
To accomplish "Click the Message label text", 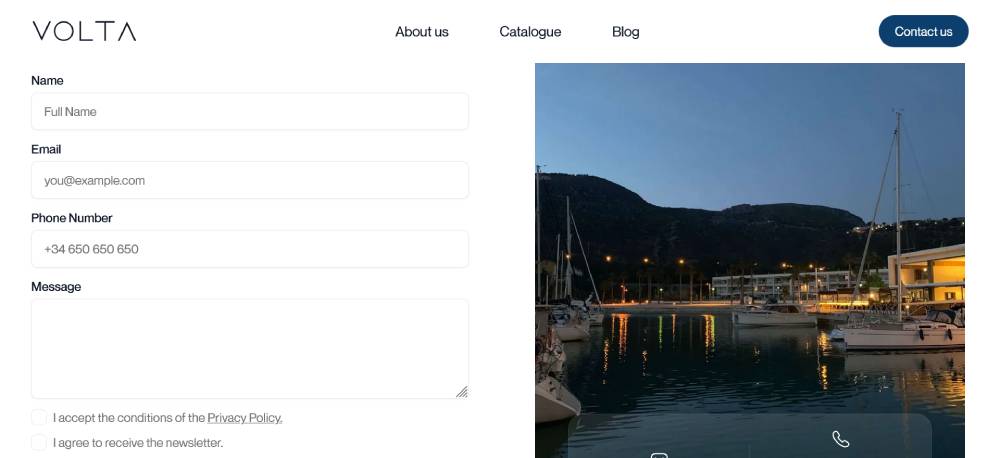I will click(x=56, y=287).
